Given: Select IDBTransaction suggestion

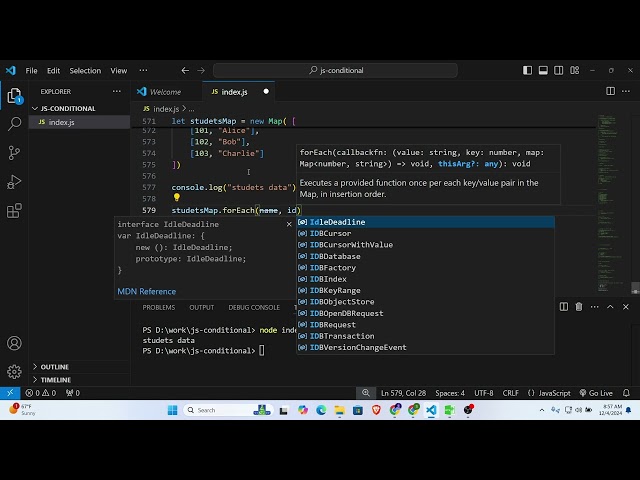Looking at the screenshot, I should point(425,336).
